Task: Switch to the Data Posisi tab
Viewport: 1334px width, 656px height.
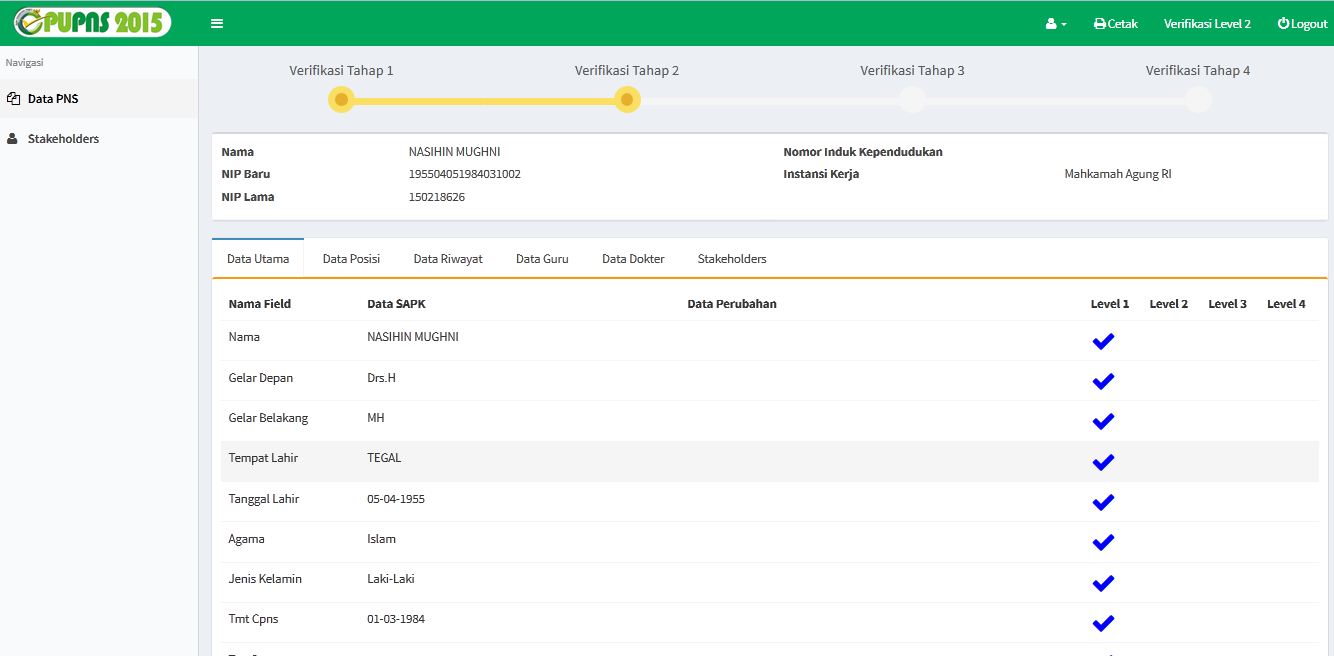Action: [351, 259]
